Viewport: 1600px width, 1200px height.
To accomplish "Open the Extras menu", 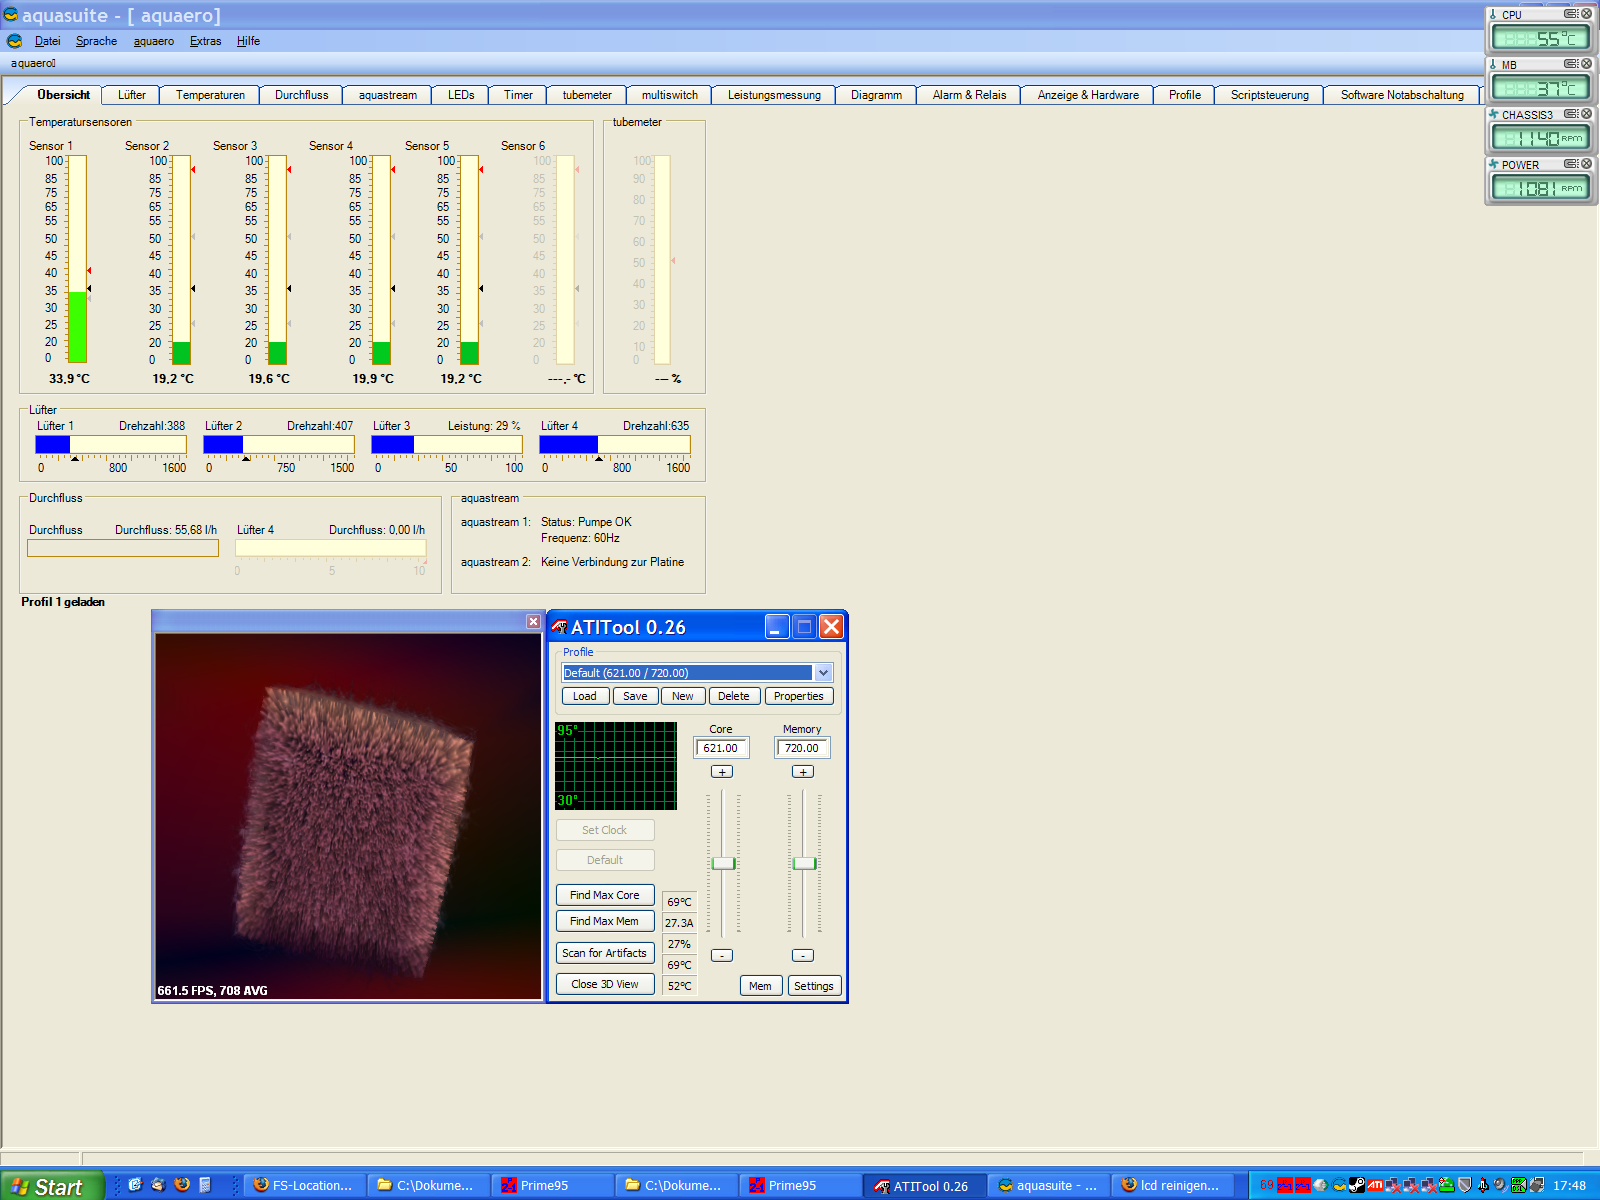I will [205, 41].
